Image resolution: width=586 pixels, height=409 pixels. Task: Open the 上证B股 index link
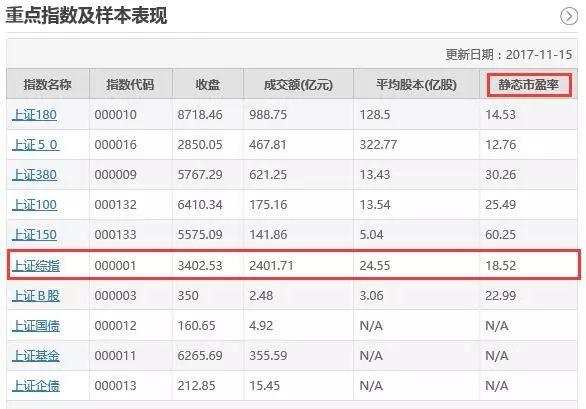pos(36,296)
